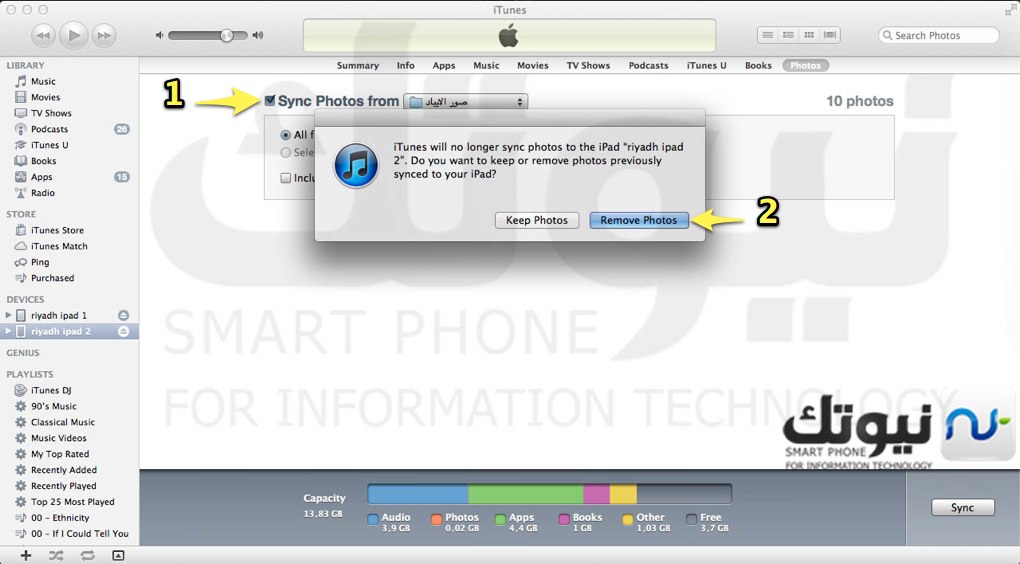Uncheck the Sync Photos from checkbox
The width and height of the screenshot is (1020, 564).
(270, 100)
